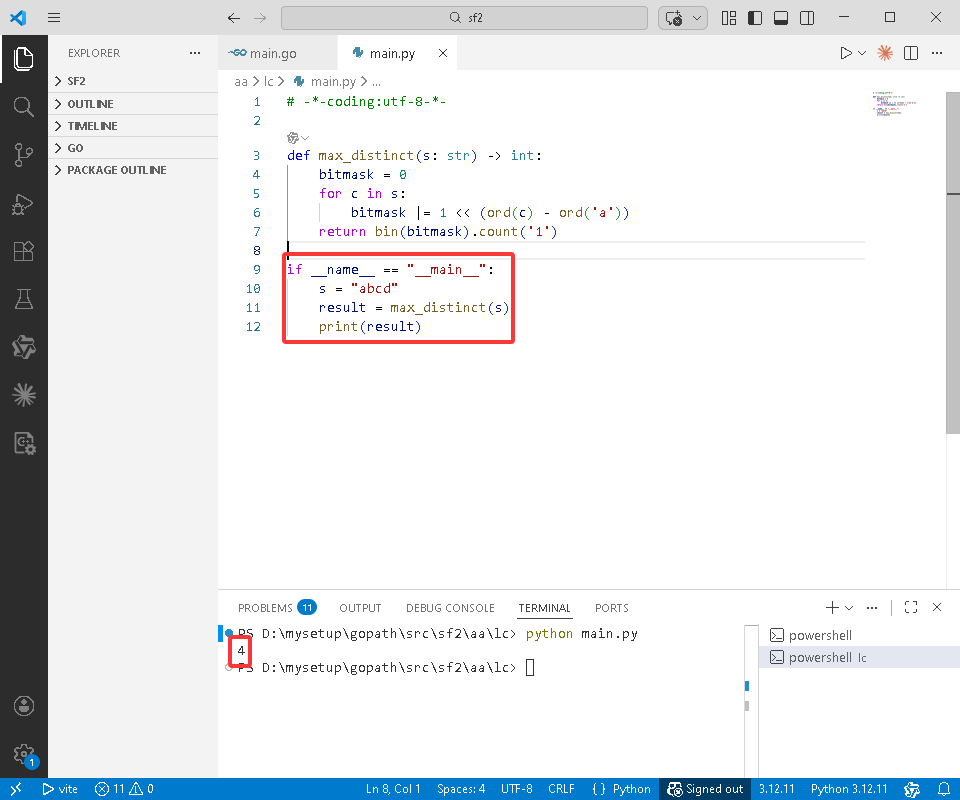Click the vite run item in status bar
Screen dimensions: 960x800
[x=60, y=789]
